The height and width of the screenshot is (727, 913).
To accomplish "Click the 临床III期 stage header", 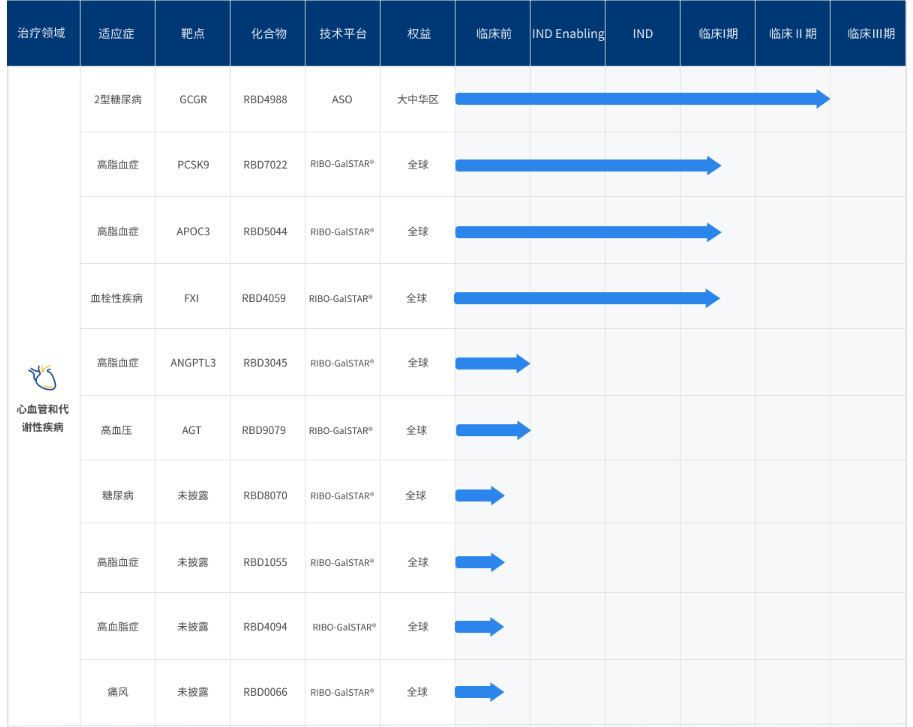I will (x=871, y=34).
